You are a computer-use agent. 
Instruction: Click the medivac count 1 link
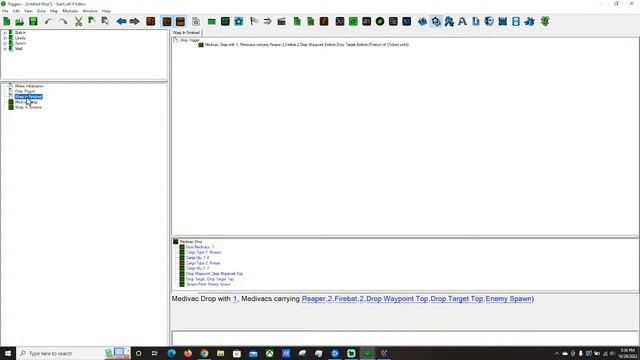tap(235, 299)
